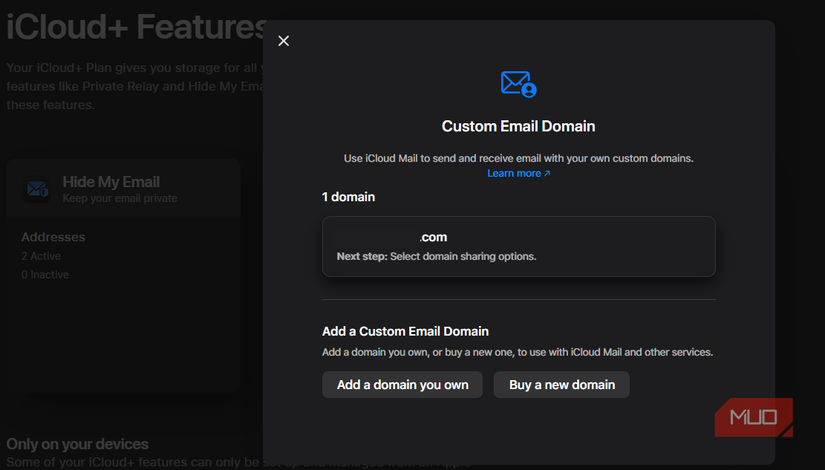
Task: Click Add a domain you own
Action: click(403, 385)
